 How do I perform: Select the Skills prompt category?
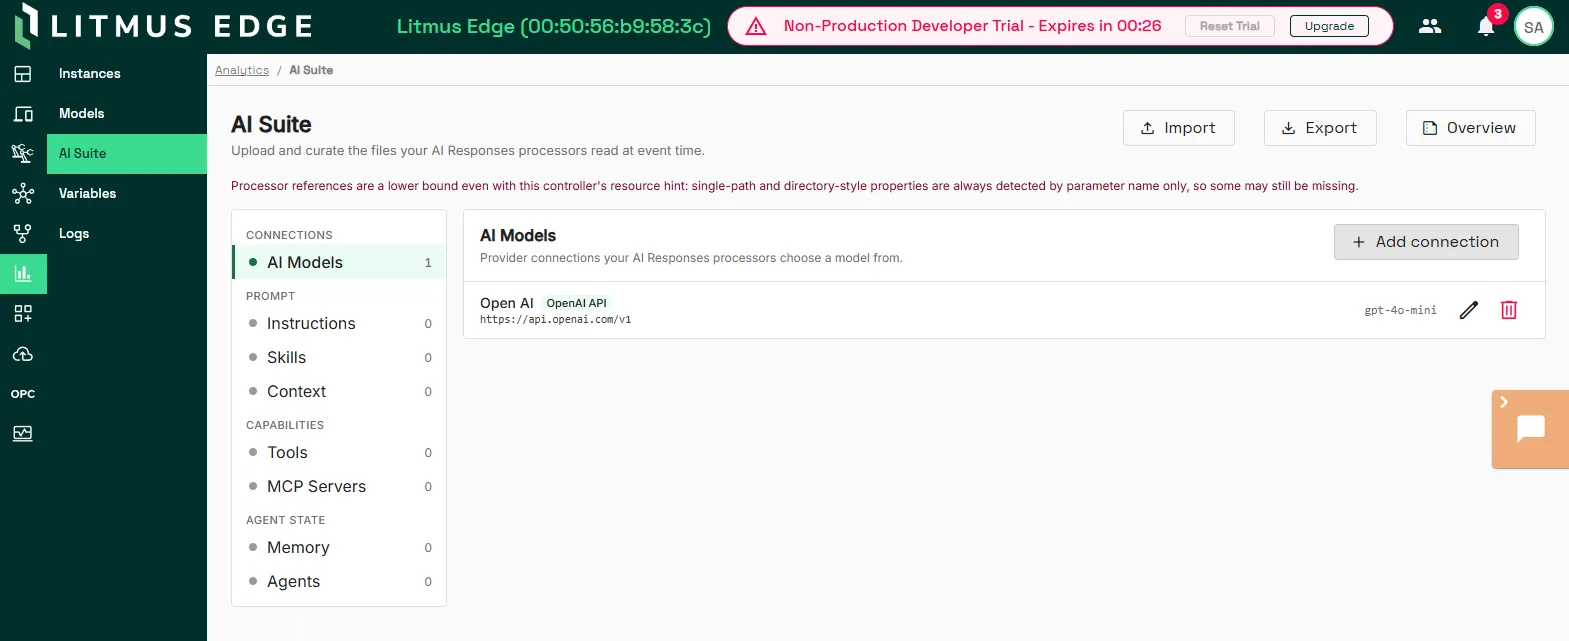tap(339, 357)
